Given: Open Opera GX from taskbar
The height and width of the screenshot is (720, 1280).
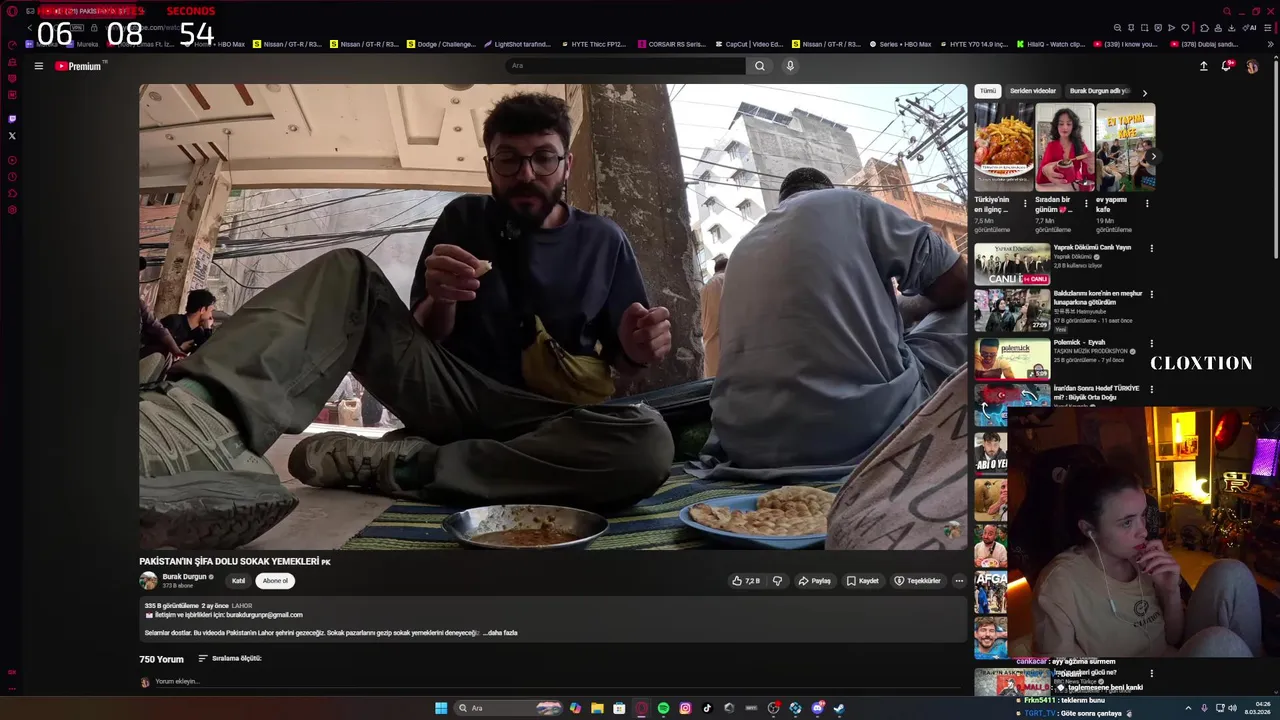Looking at the screenshot, I should (641, 708).
